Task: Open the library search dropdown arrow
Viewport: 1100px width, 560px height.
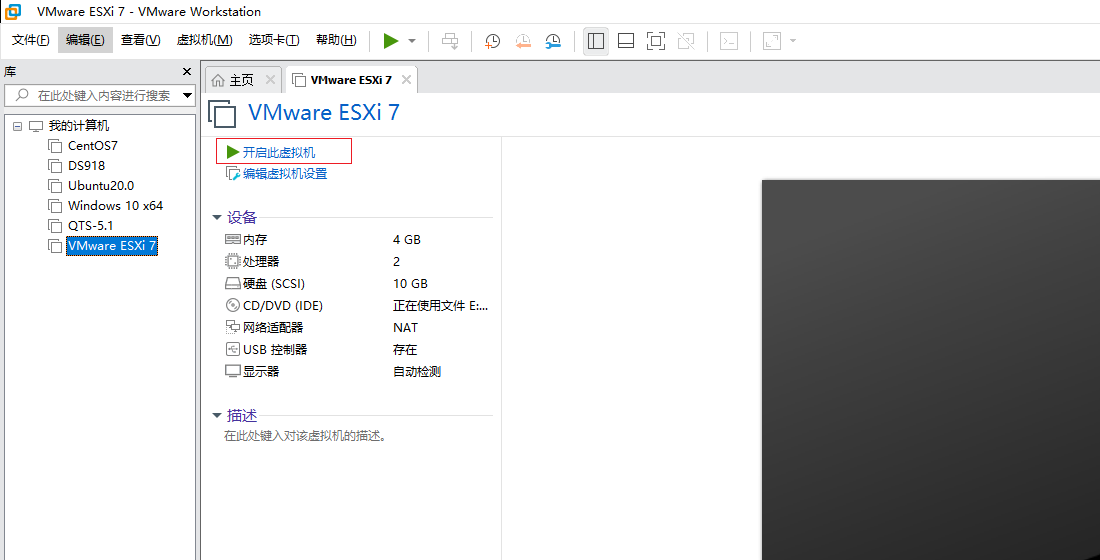Action: [x=187, y=95]
